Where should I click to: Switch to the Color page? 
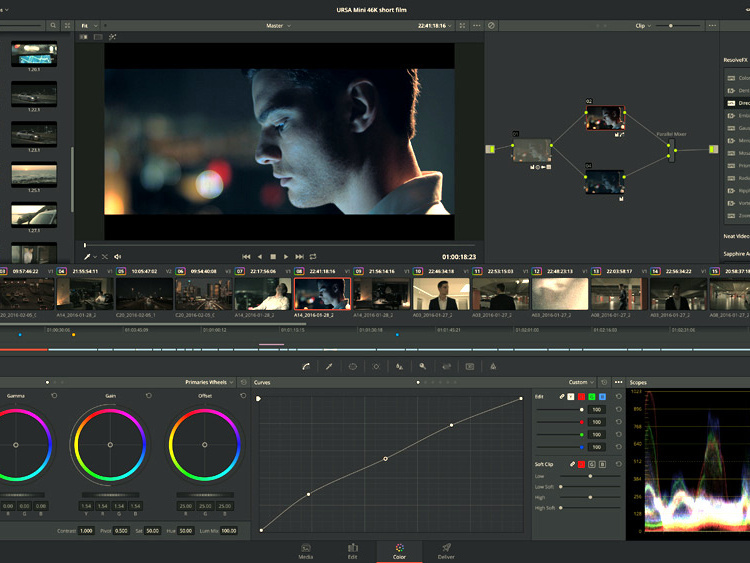399,551
